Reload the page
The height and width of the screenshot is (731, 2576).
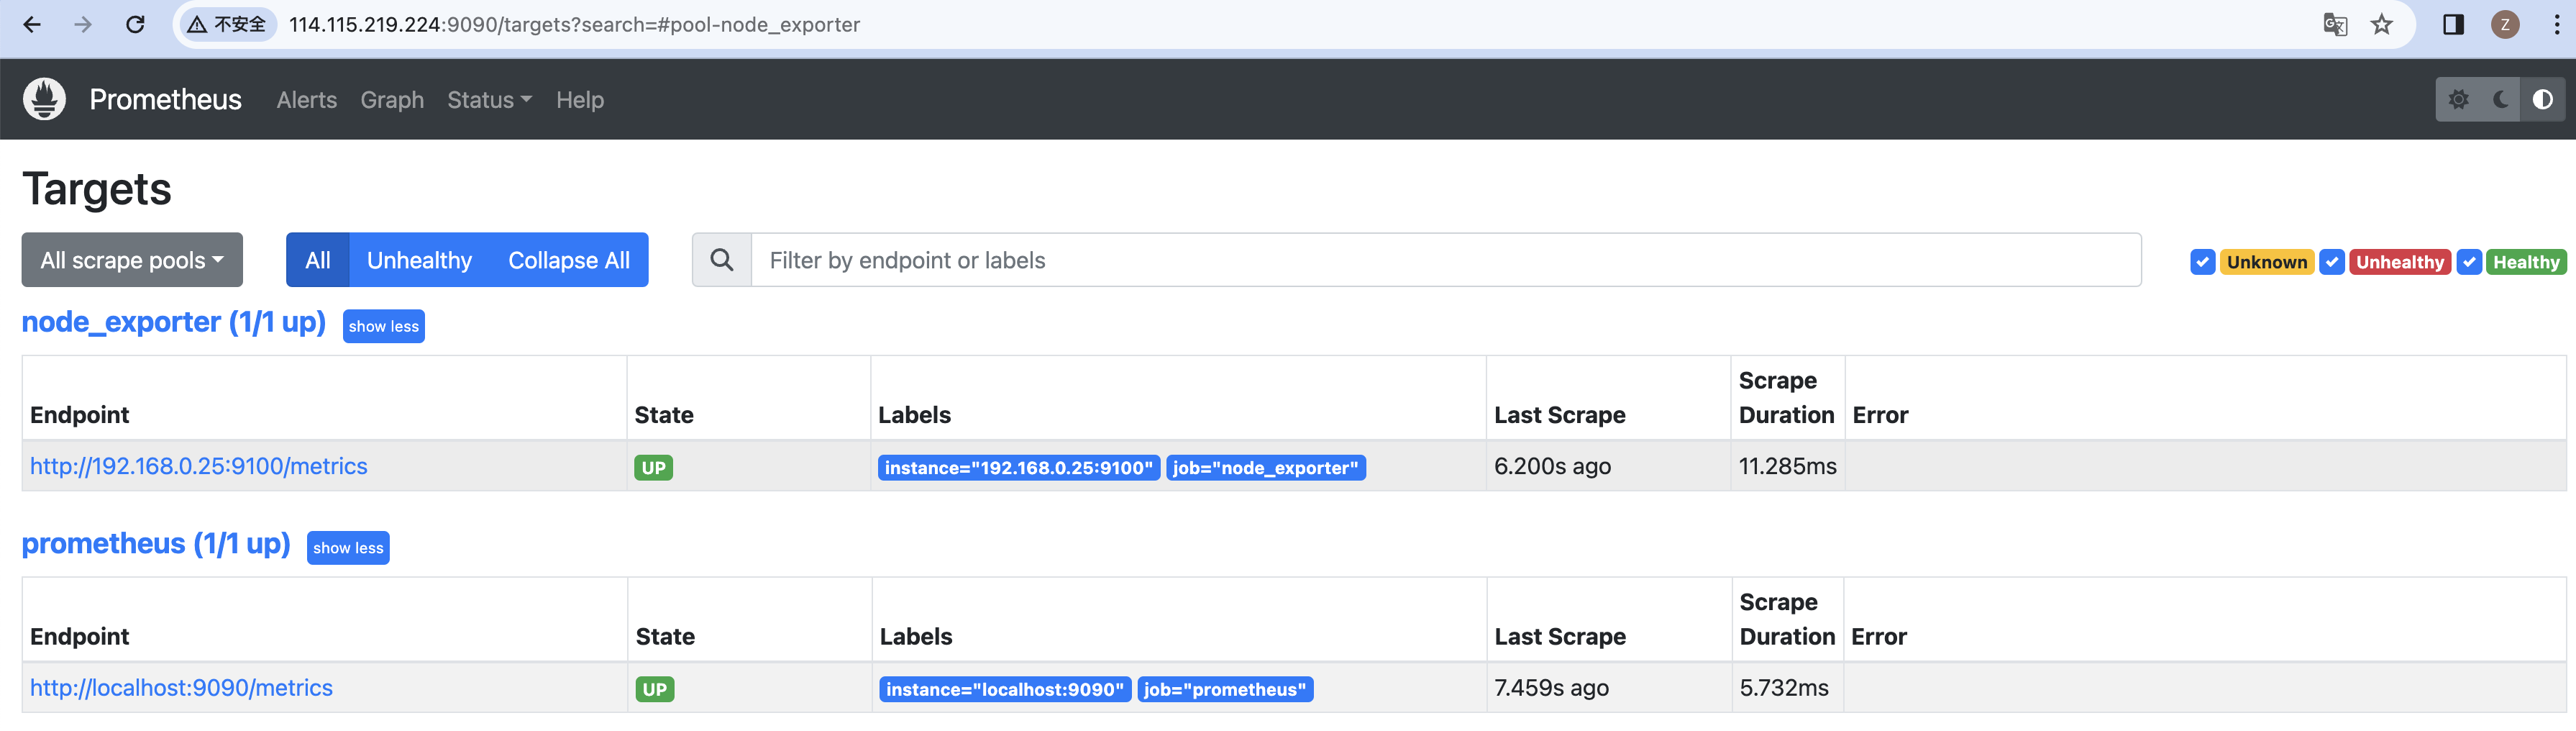click(x=135, y=24)
